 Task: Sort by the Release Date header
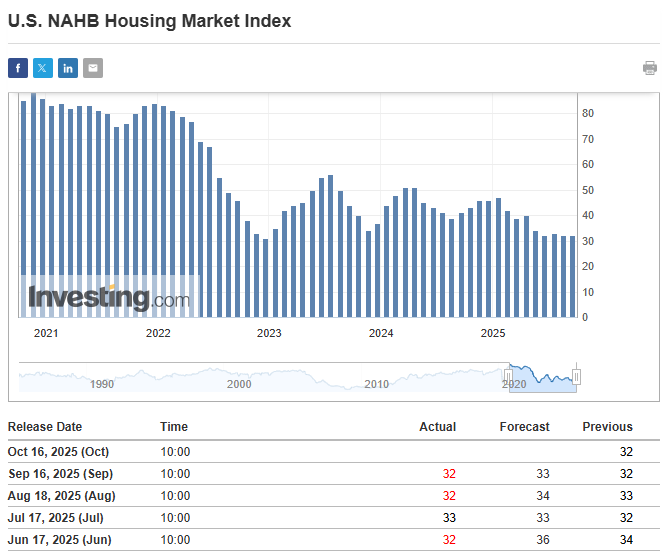[x=45, y=427]
